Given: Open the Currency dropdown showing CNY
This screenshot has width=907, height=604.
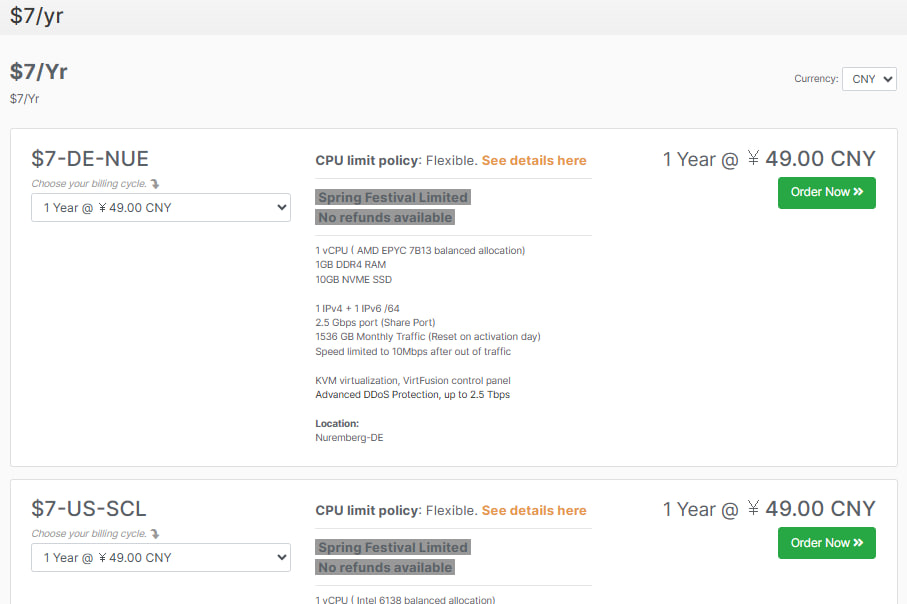Looking at the screenshot, I should pyautogui.click(x=868, y=79).
